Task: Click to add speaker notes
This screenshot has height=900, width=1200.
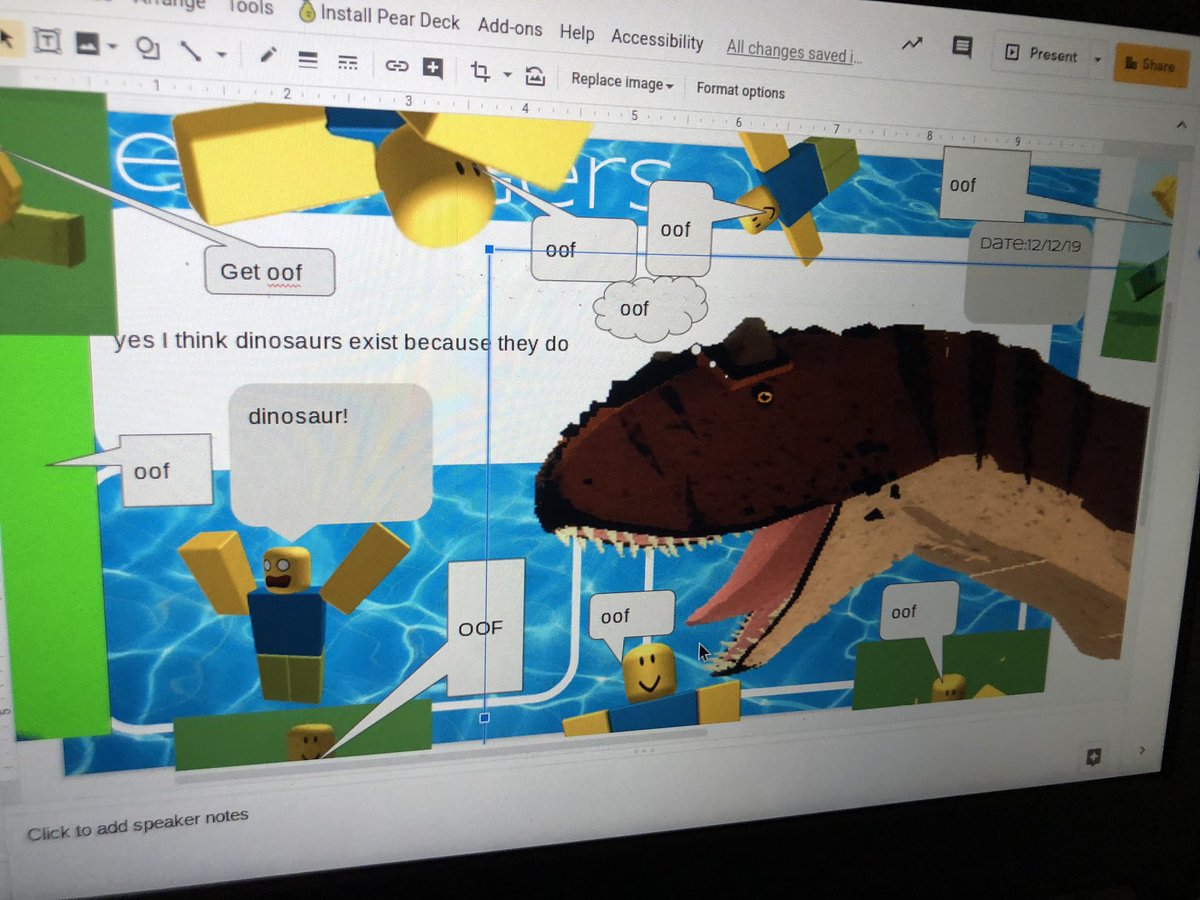Action: 137,821
